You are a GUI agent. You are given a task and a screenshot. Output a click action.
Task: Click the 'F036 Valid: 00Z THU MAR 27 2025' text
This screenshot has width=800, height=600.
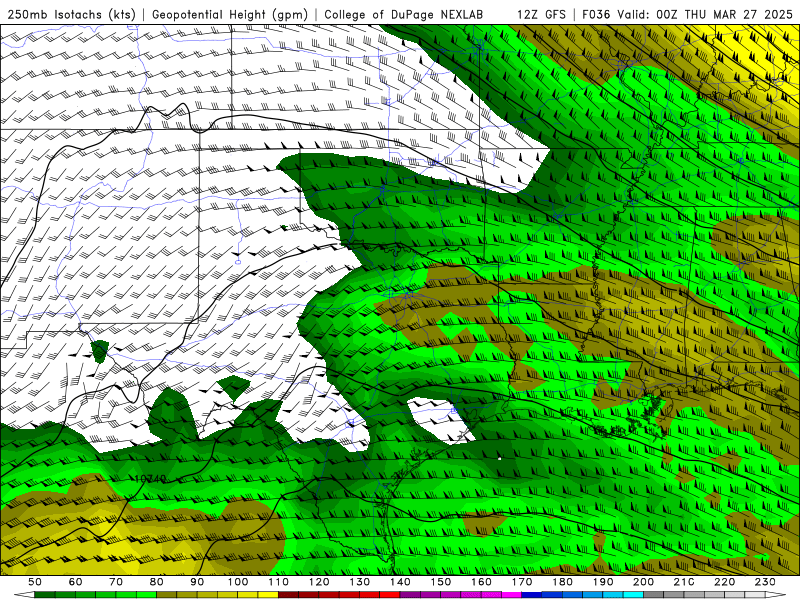tap(687, 15)
